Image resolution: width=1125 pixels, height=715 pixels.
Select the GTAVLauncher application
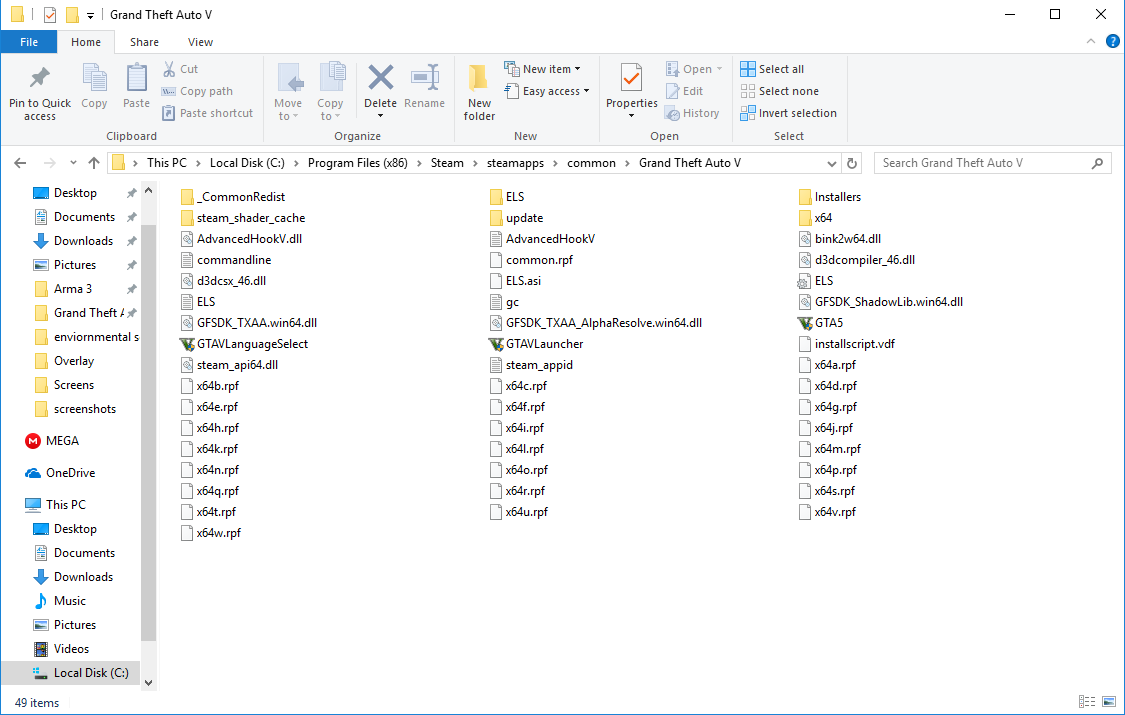pyautogui.click(x=536, y=344)
